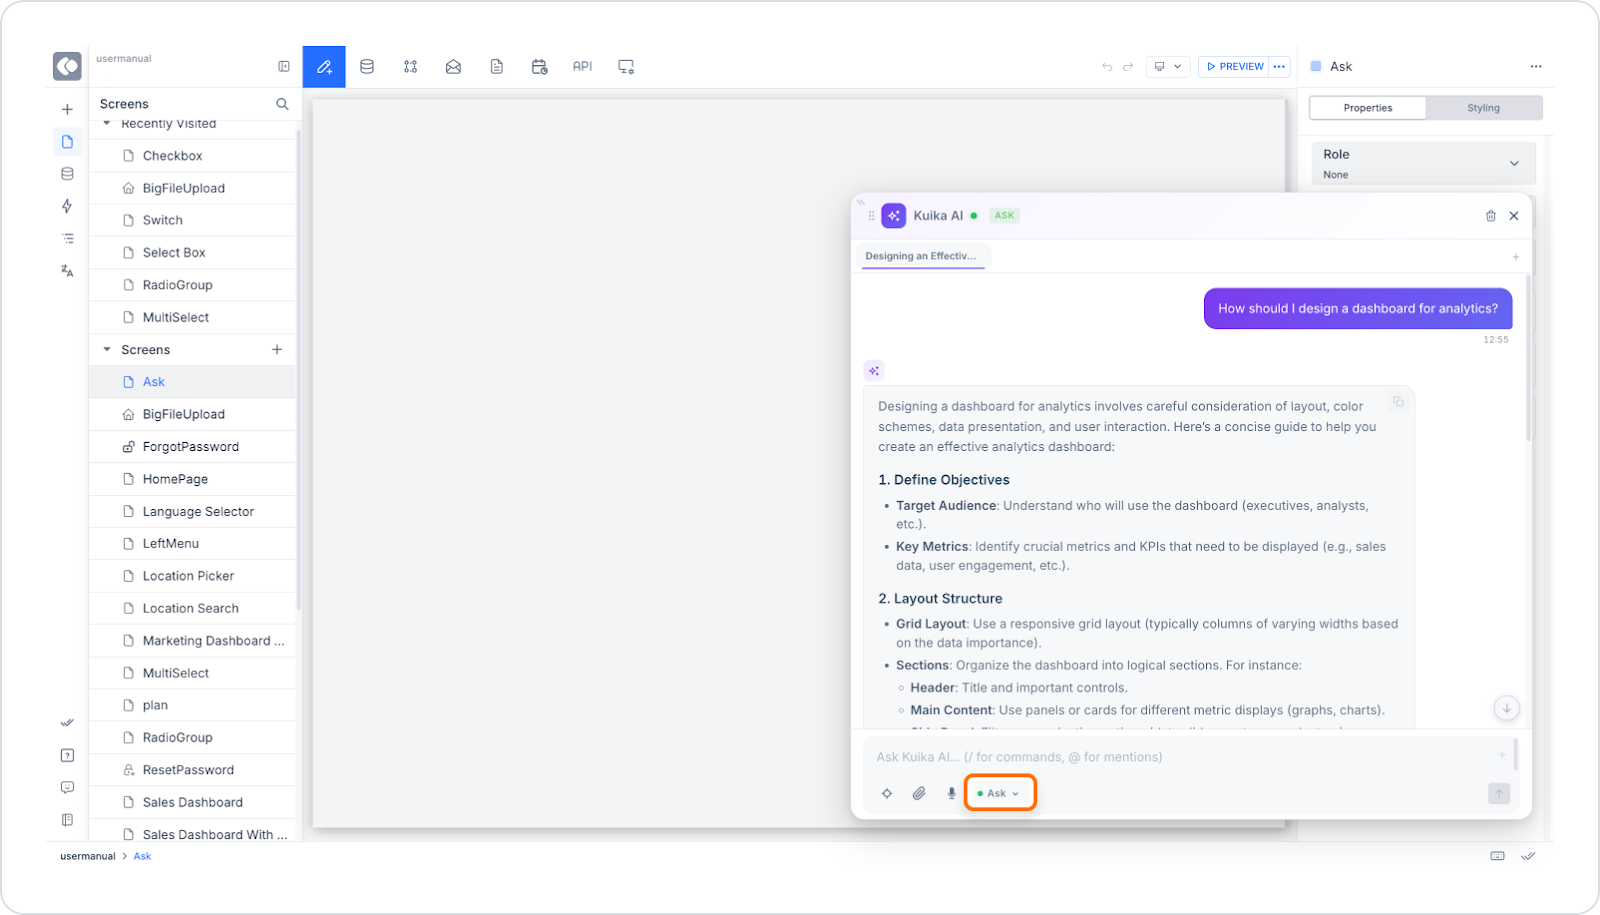Switch to the Styling tab
Viewport: 1600px width, 915px height.
click(x=1483, y=108)
